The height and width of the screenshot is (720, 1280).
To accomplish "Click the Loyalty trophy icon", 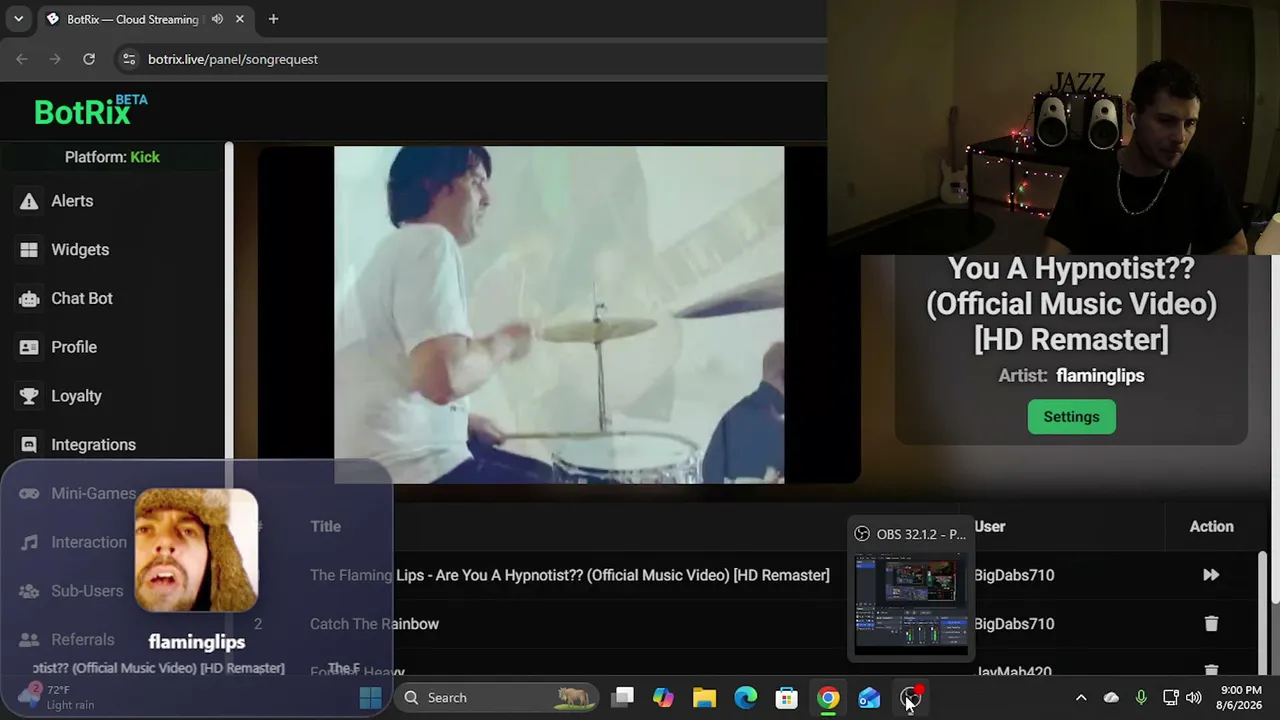I will pyautogui.click(x=29, y=396).
